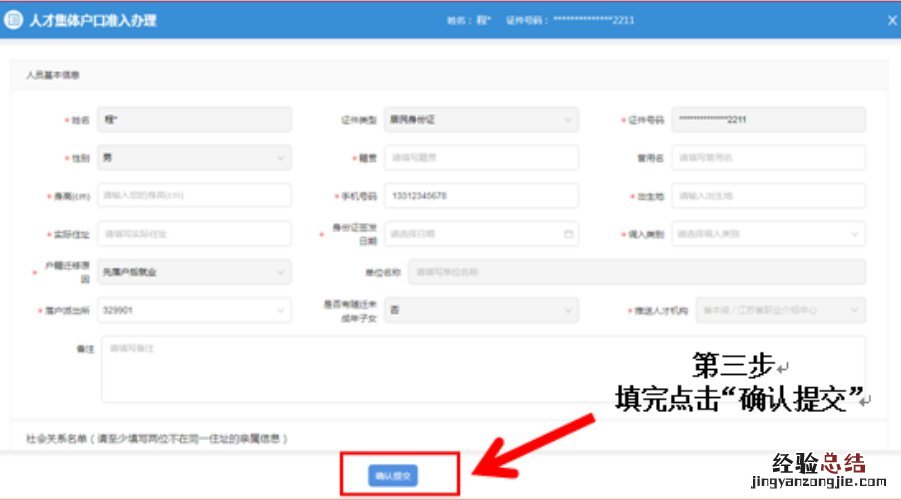Click the 手机号码 field with 13312345678

[480, 196]
